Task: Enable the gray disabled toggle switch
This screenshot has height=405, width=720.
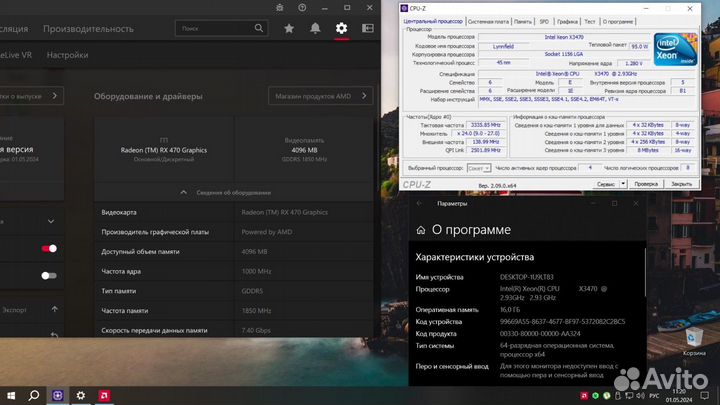Action: coord(49,275)
